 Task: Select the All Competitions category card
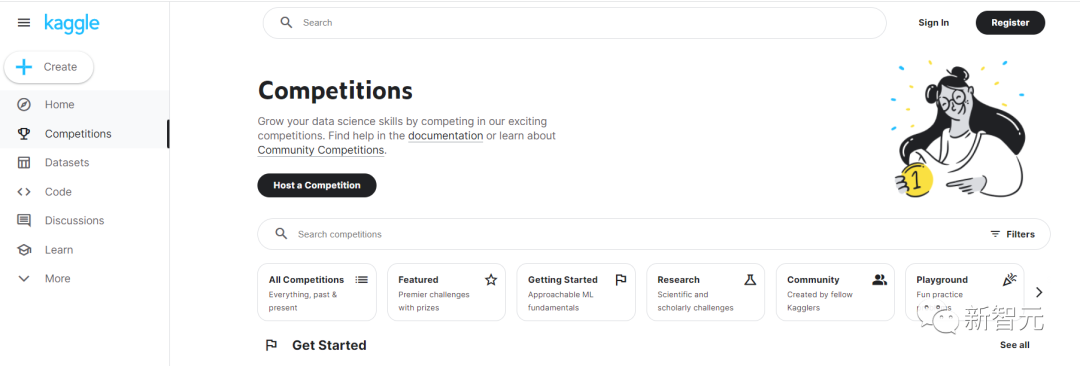(317, 292)
